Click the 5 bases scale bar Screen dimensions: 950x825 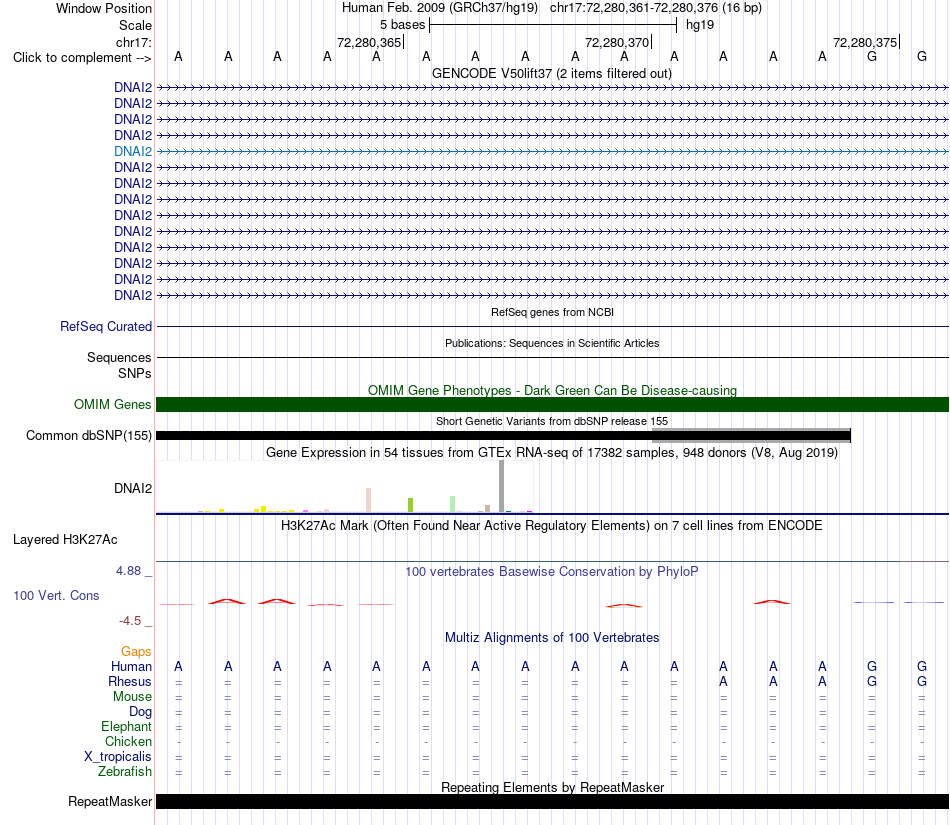click(x=553, y=25)
